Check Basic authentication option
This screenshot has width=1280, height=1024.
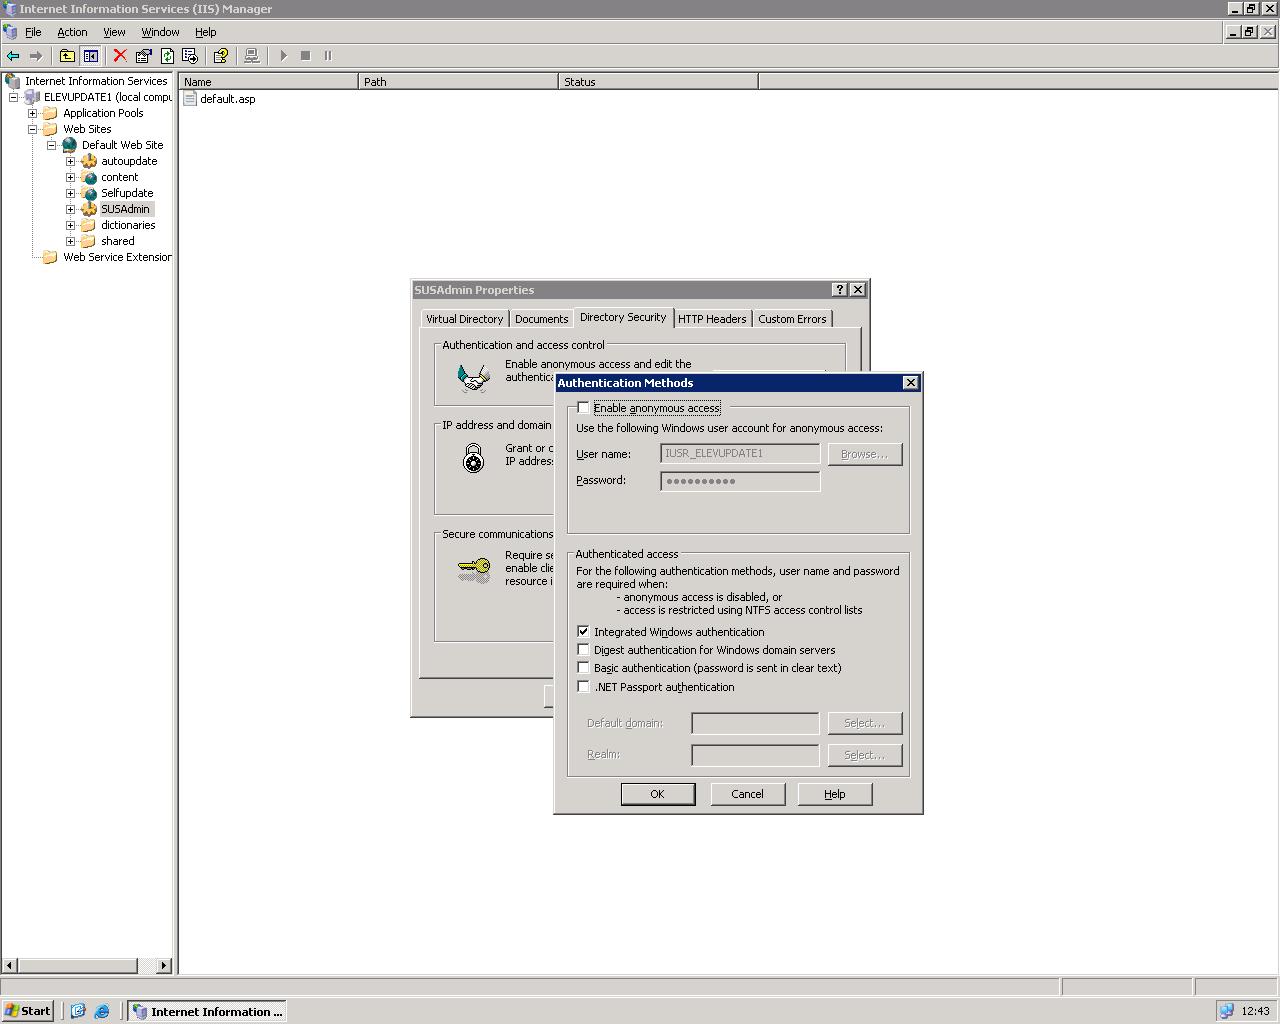pyautogui.click(x=584, y=668)
